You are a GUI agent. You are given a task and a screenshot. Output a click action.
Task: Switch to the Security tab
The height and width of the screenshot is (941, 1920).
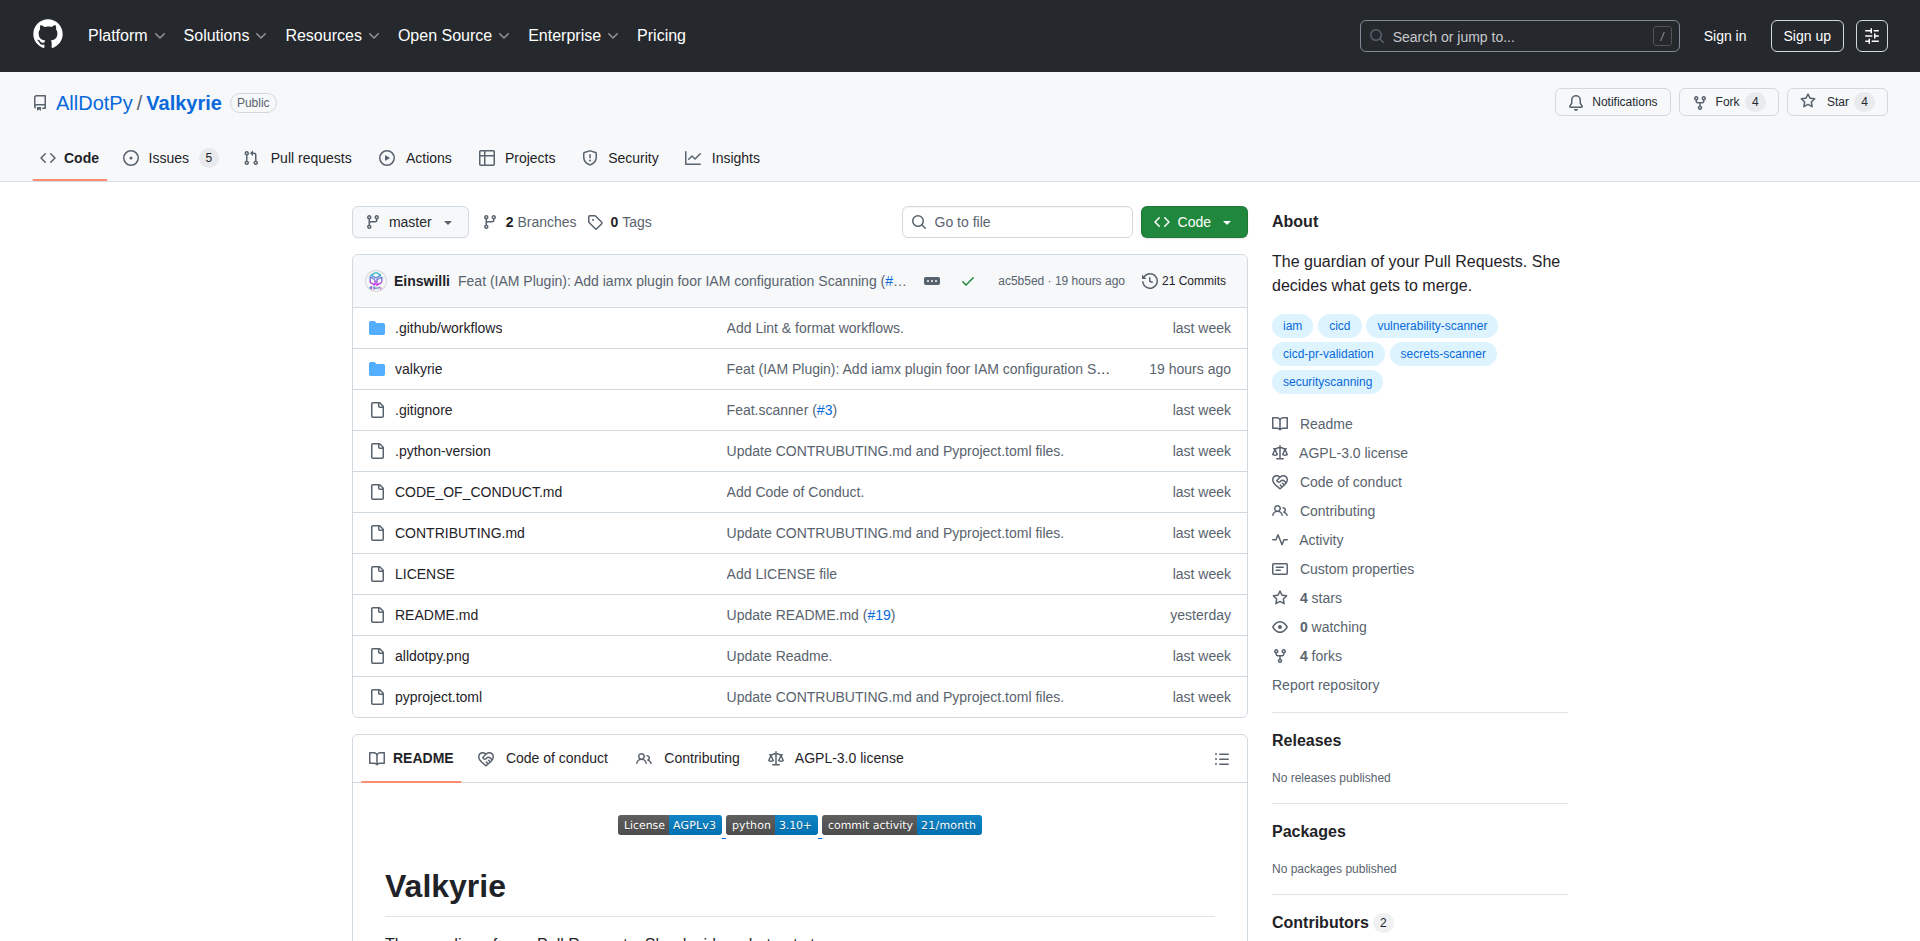[x=621, y=158]
